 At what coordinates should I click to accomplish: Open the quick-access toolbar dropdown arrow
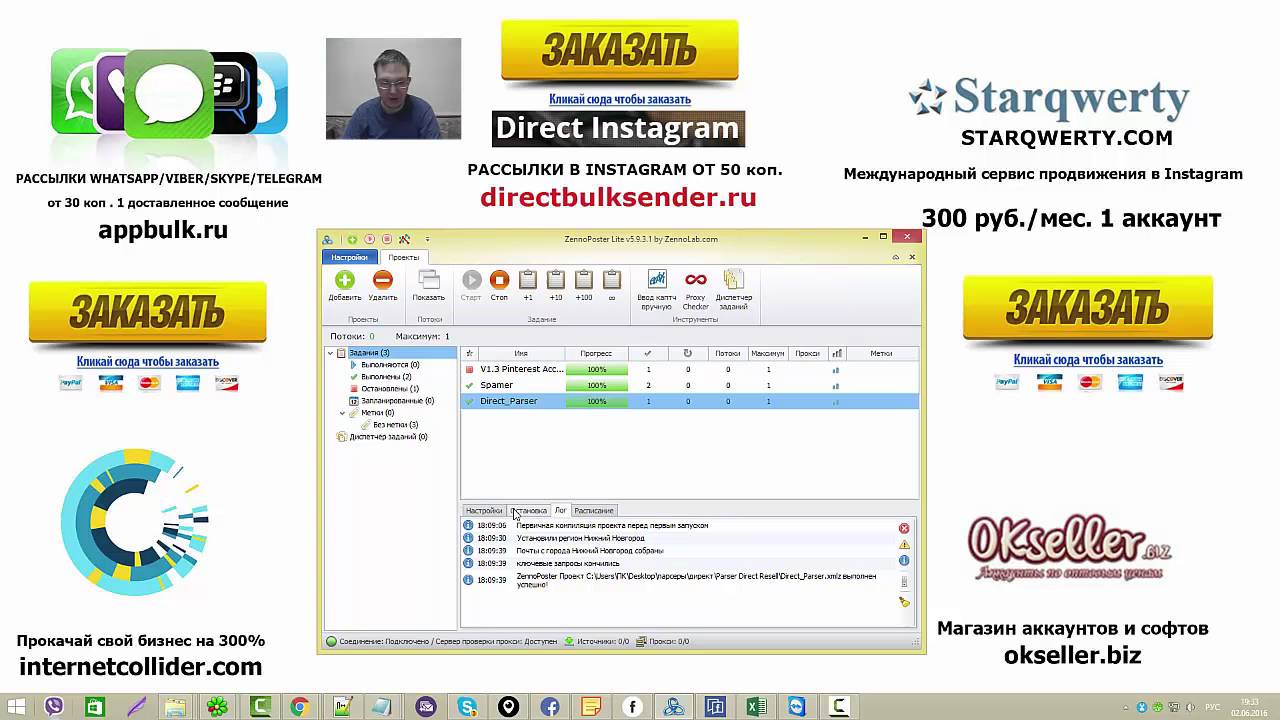pyautogui.click(x=427, y=239)
